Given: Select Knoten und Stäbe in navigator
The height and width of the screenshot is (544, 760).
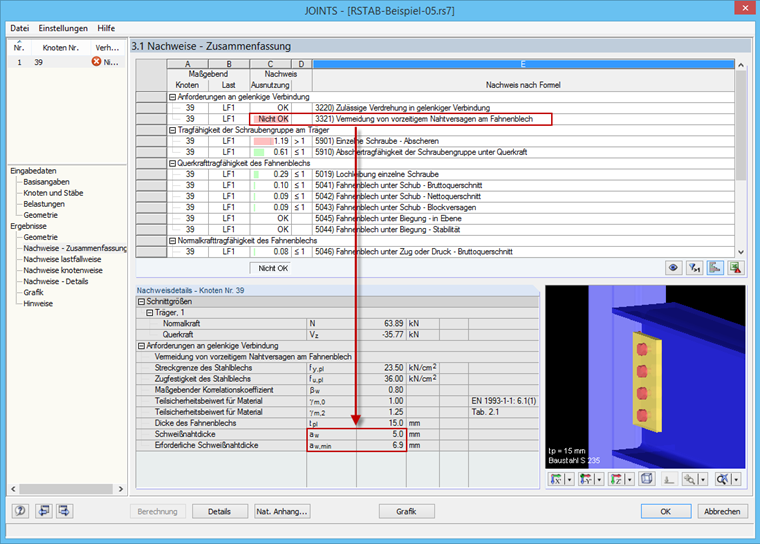Looking at the screenshot, I should [x=53, y=193].
